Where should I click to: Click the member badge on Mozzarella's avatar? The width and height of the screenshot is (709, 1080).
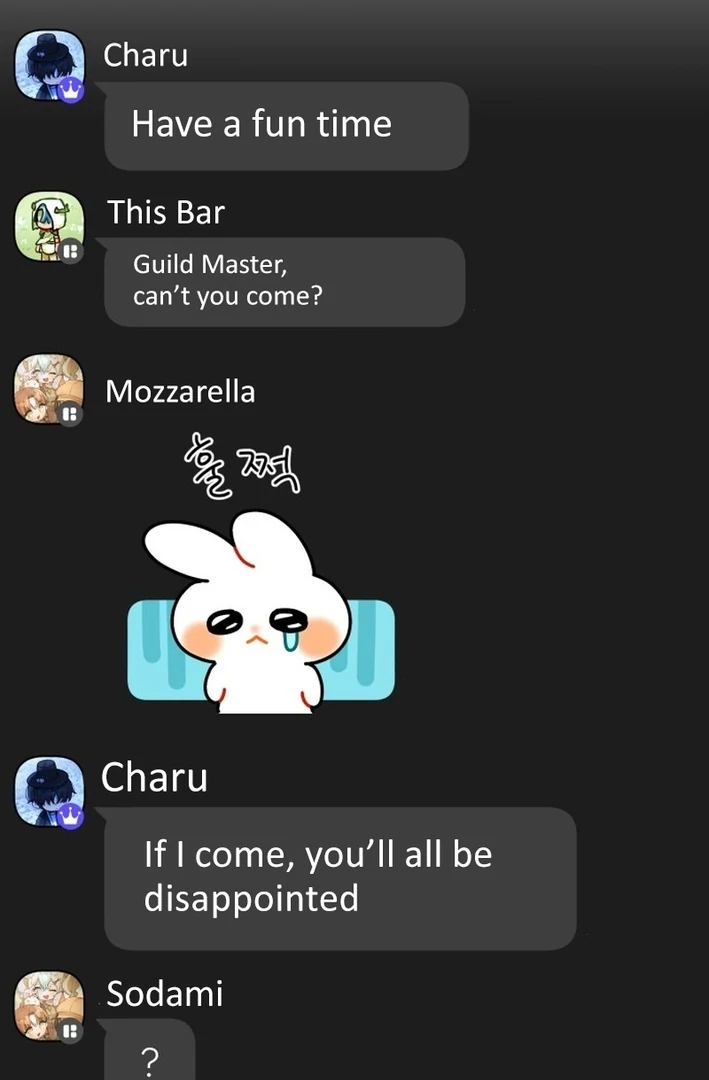pyautogui.click(x=70, y=414)
